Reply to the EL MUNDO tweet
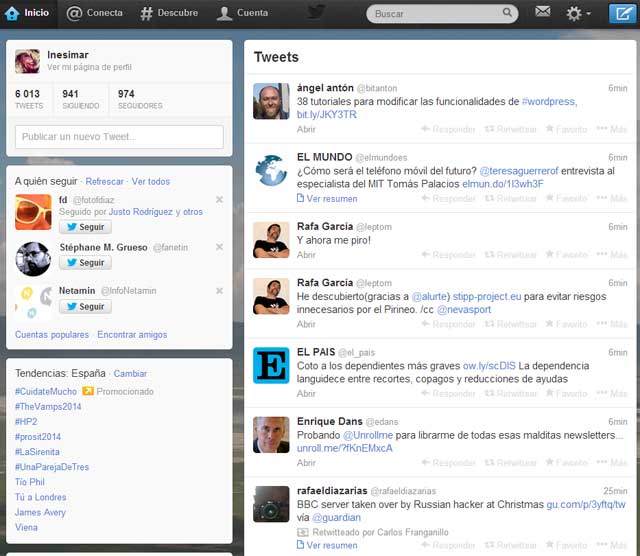Image resolution: width=640 pixels, height=556 pixels. point(448,198)
